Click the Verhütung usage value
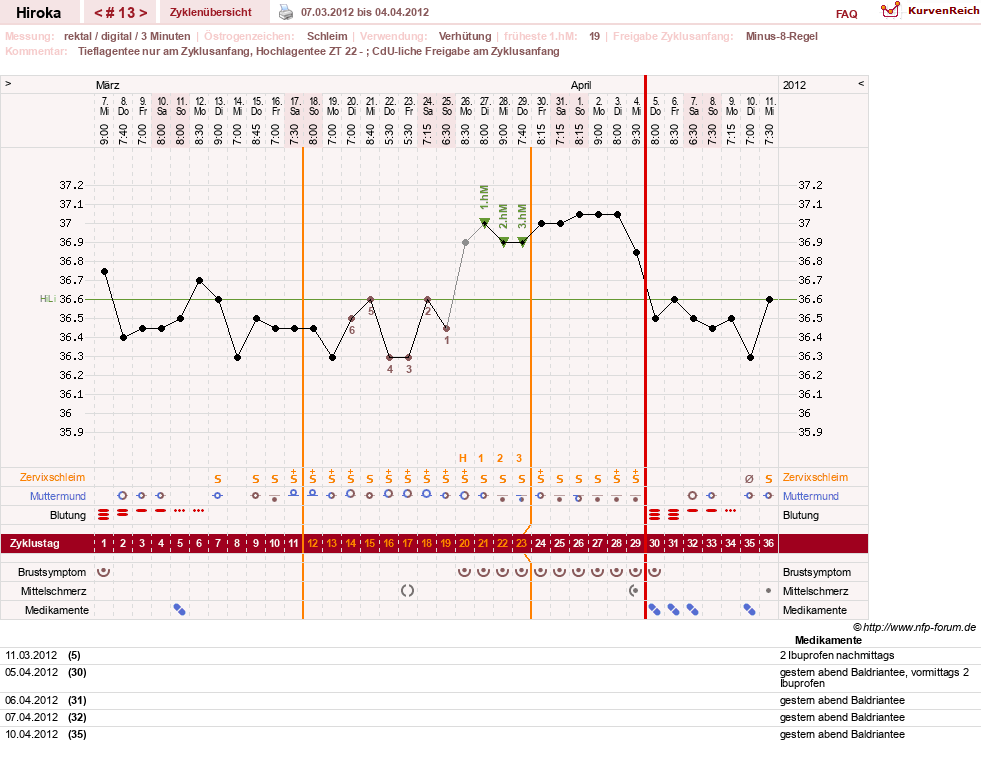The height and width of the screenshot is (773, 981). coord(465,36)
